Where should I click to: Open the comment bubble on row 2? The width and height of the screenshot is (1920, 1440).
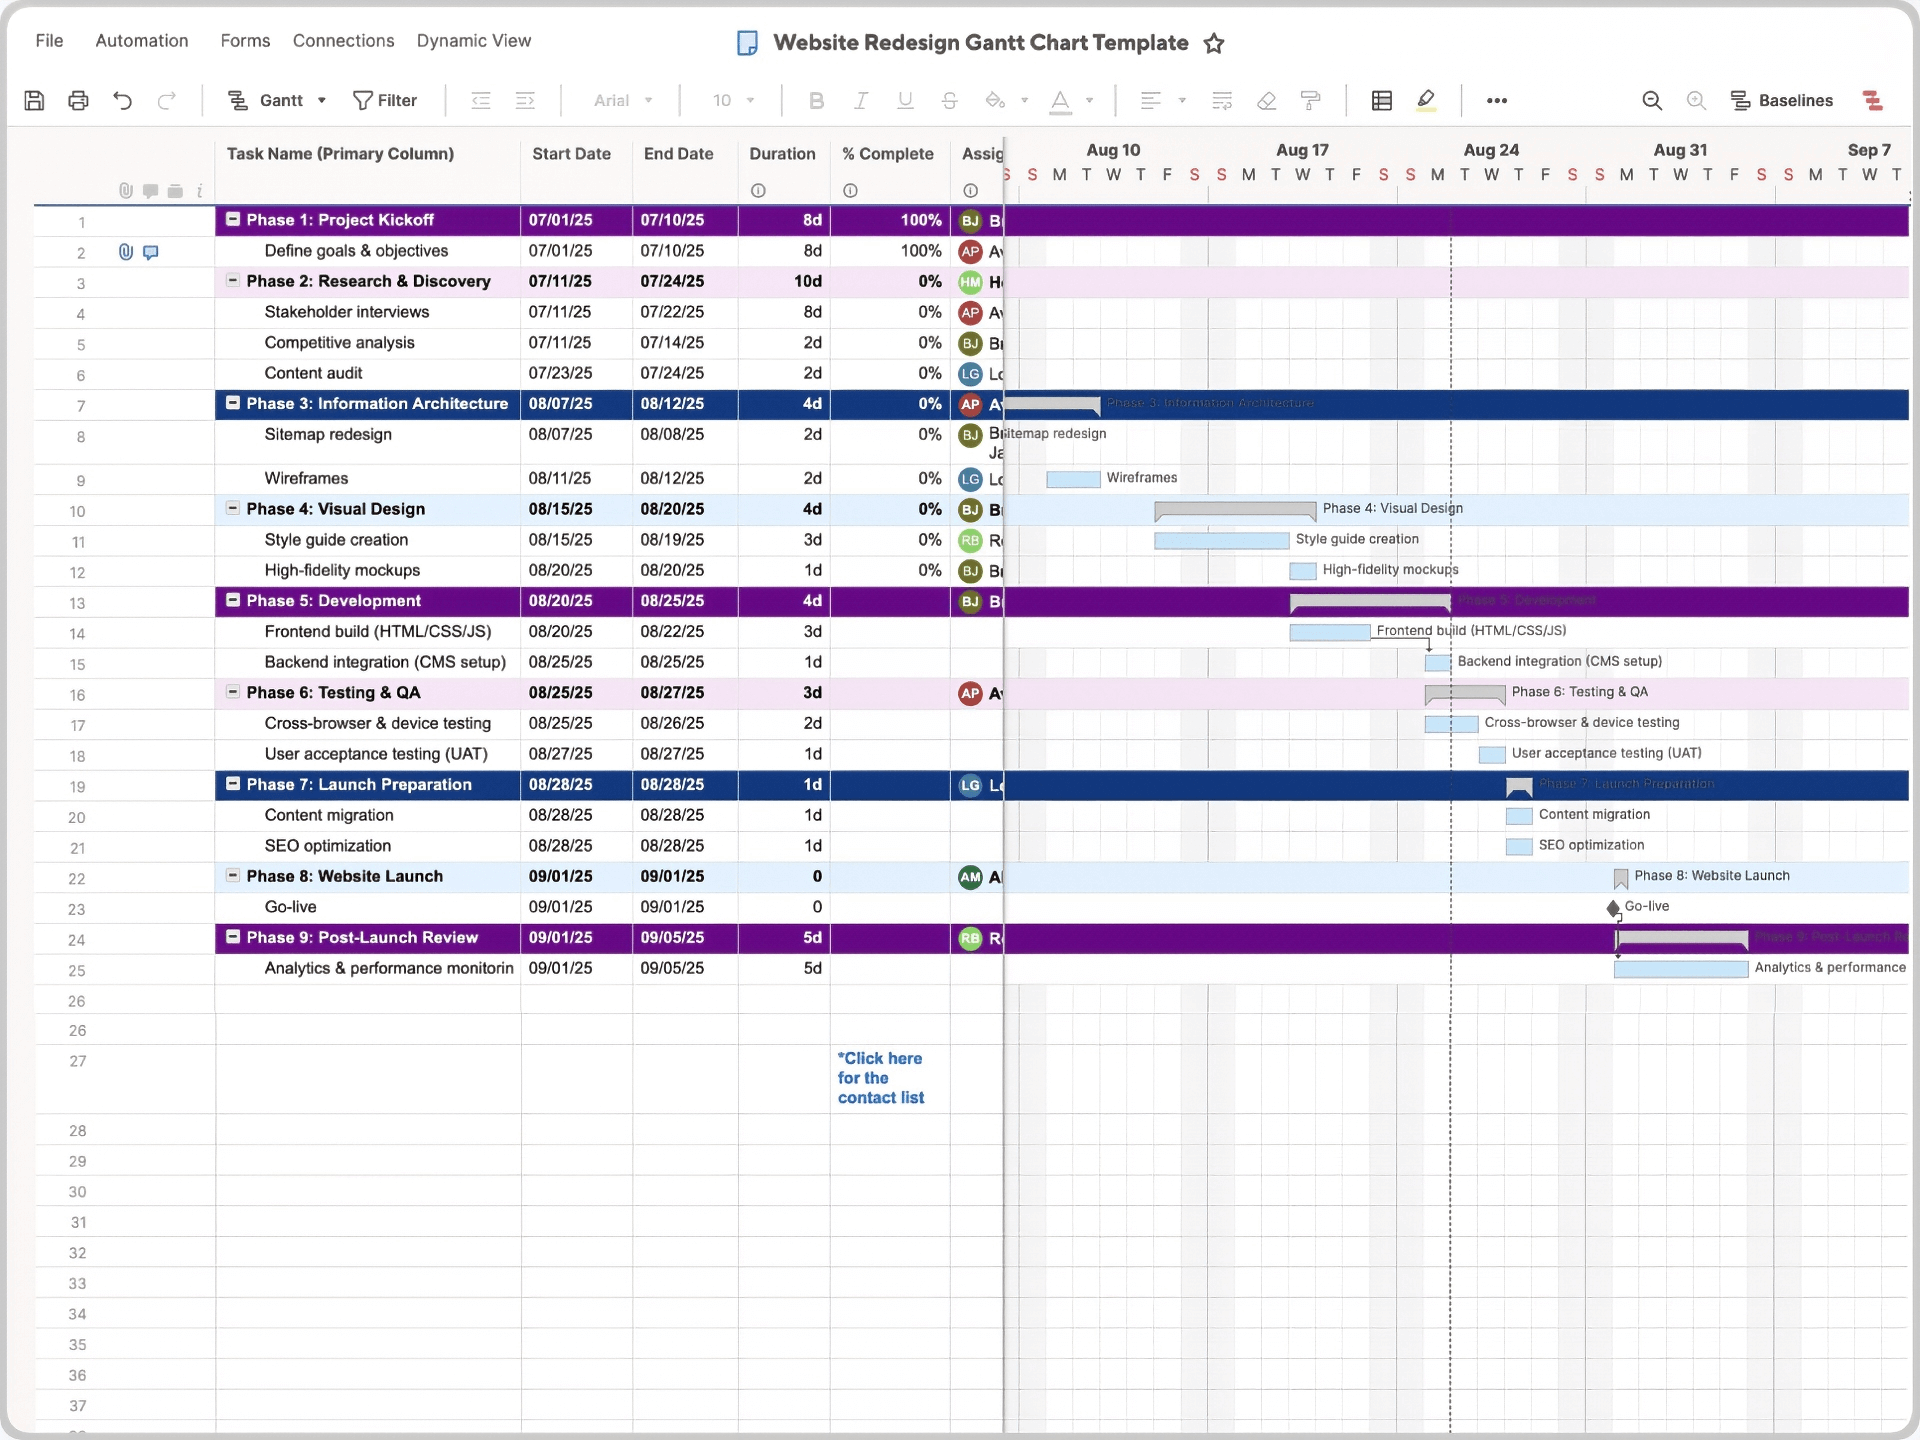point(150,252)
